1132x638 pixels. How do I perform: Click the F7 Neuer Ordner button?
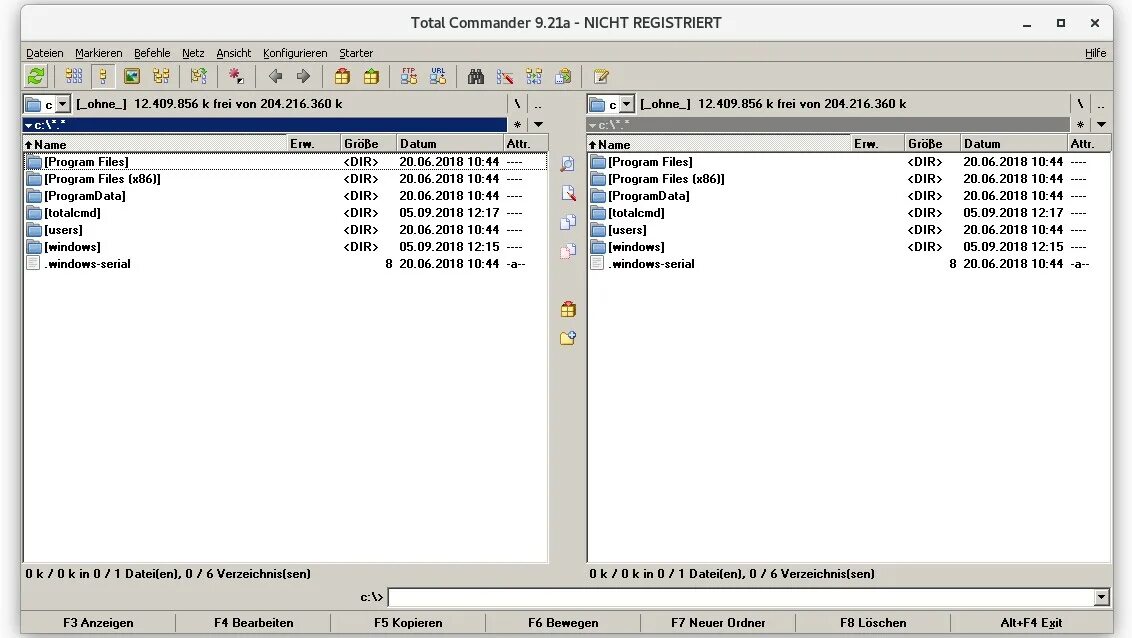pos(718,622)
